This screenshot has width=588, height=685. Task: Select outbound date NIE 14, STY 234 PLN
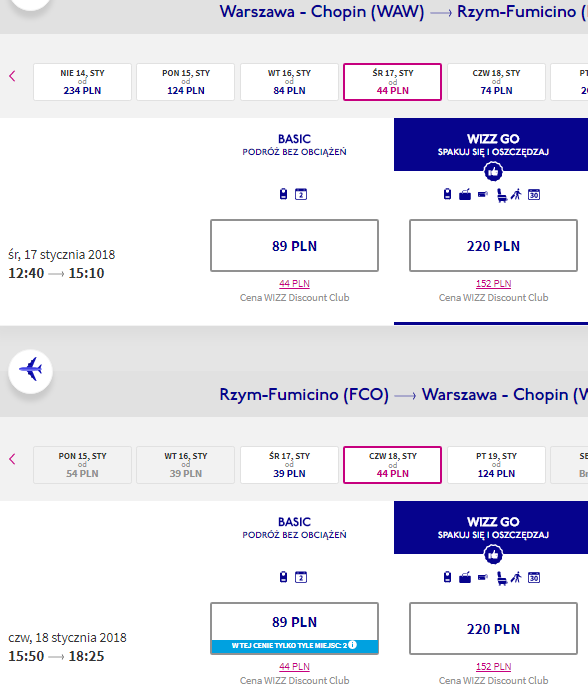pyautogui.click(x=82, y=82)
